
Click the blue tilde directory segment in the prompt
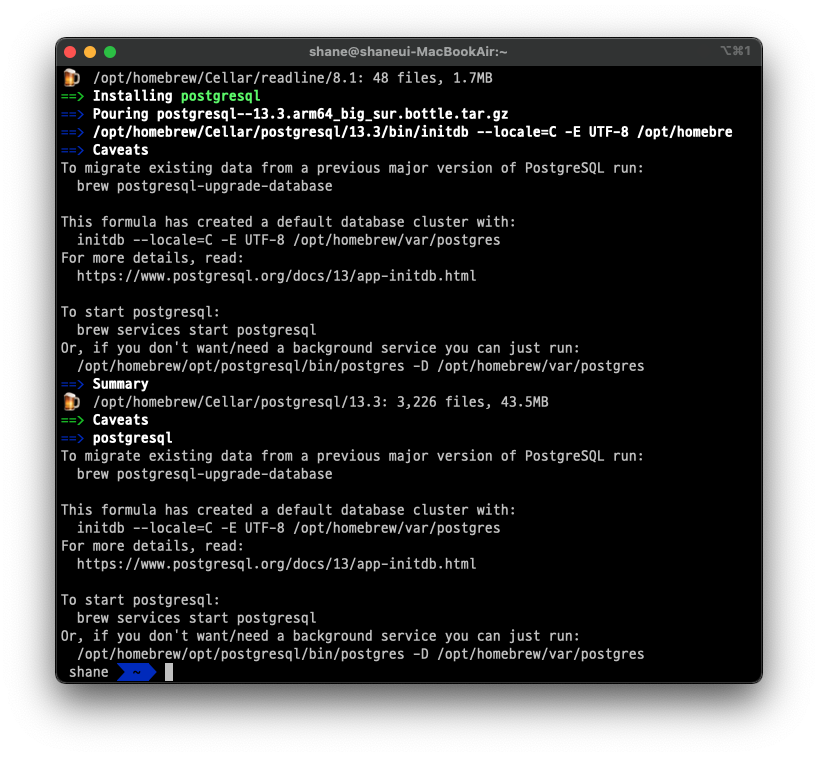[136, 672]
